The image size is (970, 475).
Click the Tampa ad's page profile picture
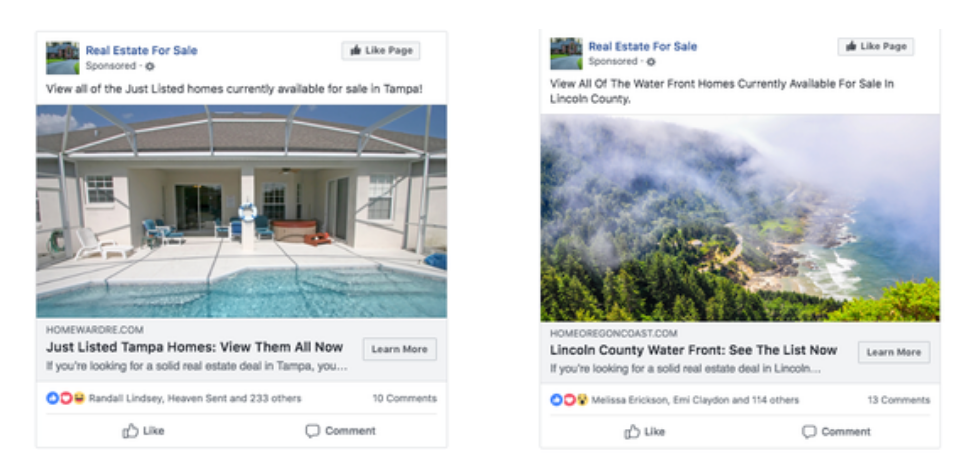coord(62,58)
